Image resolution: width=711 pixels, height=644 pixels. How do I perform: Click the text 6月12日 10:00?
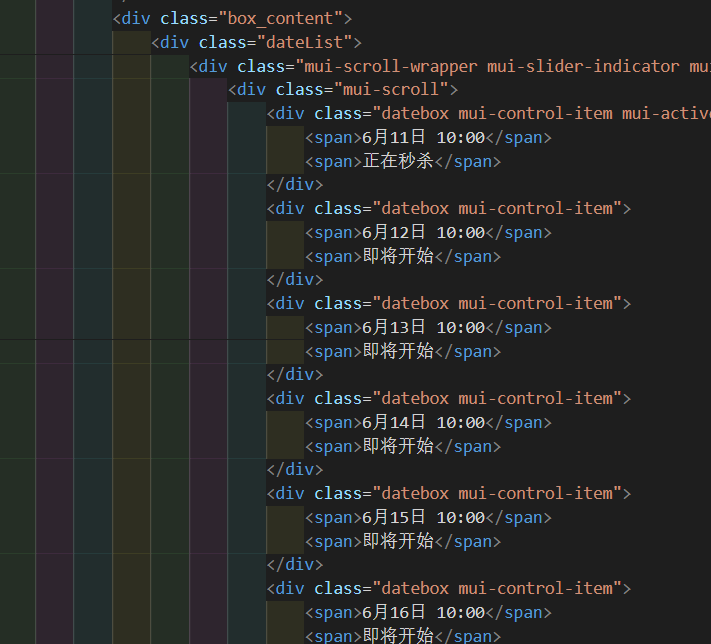[424, 233]
